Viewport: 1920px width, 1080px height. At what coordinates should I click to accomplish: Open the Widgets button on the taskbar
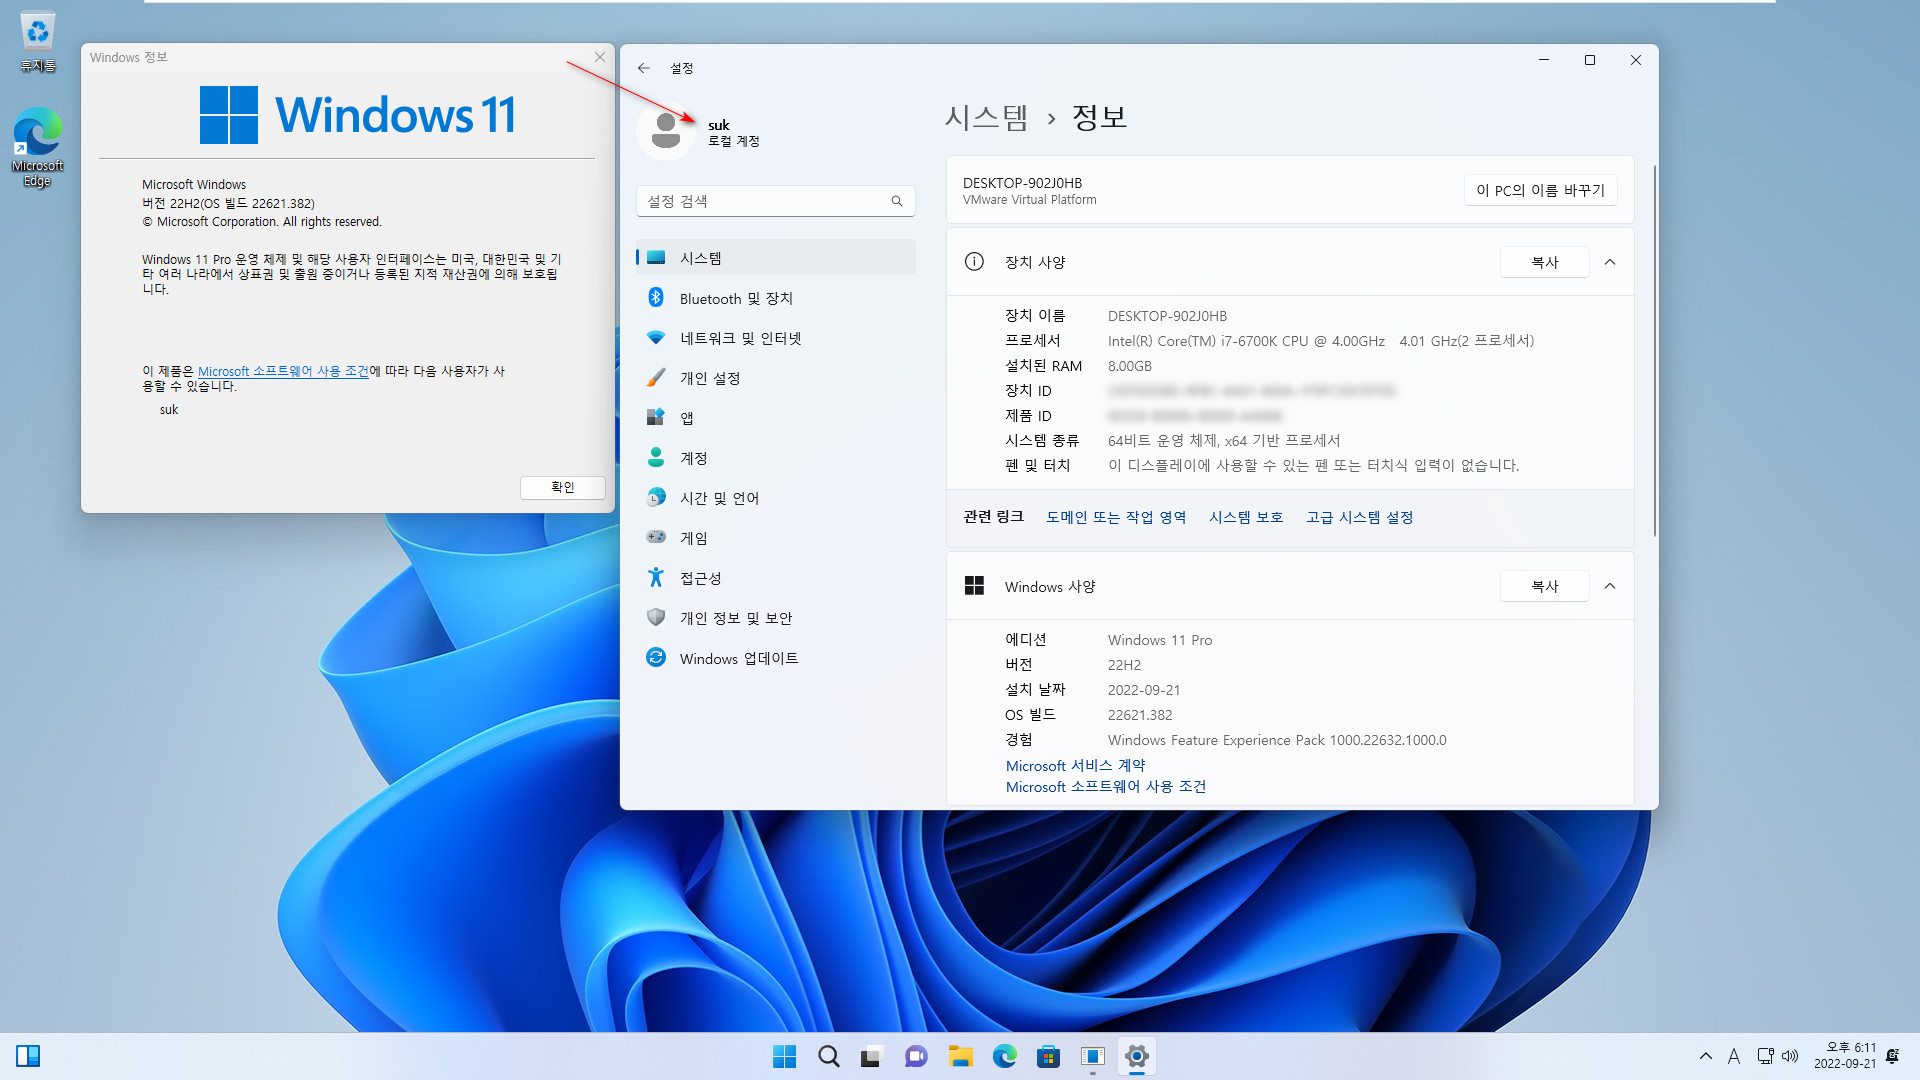[28, 1056]
